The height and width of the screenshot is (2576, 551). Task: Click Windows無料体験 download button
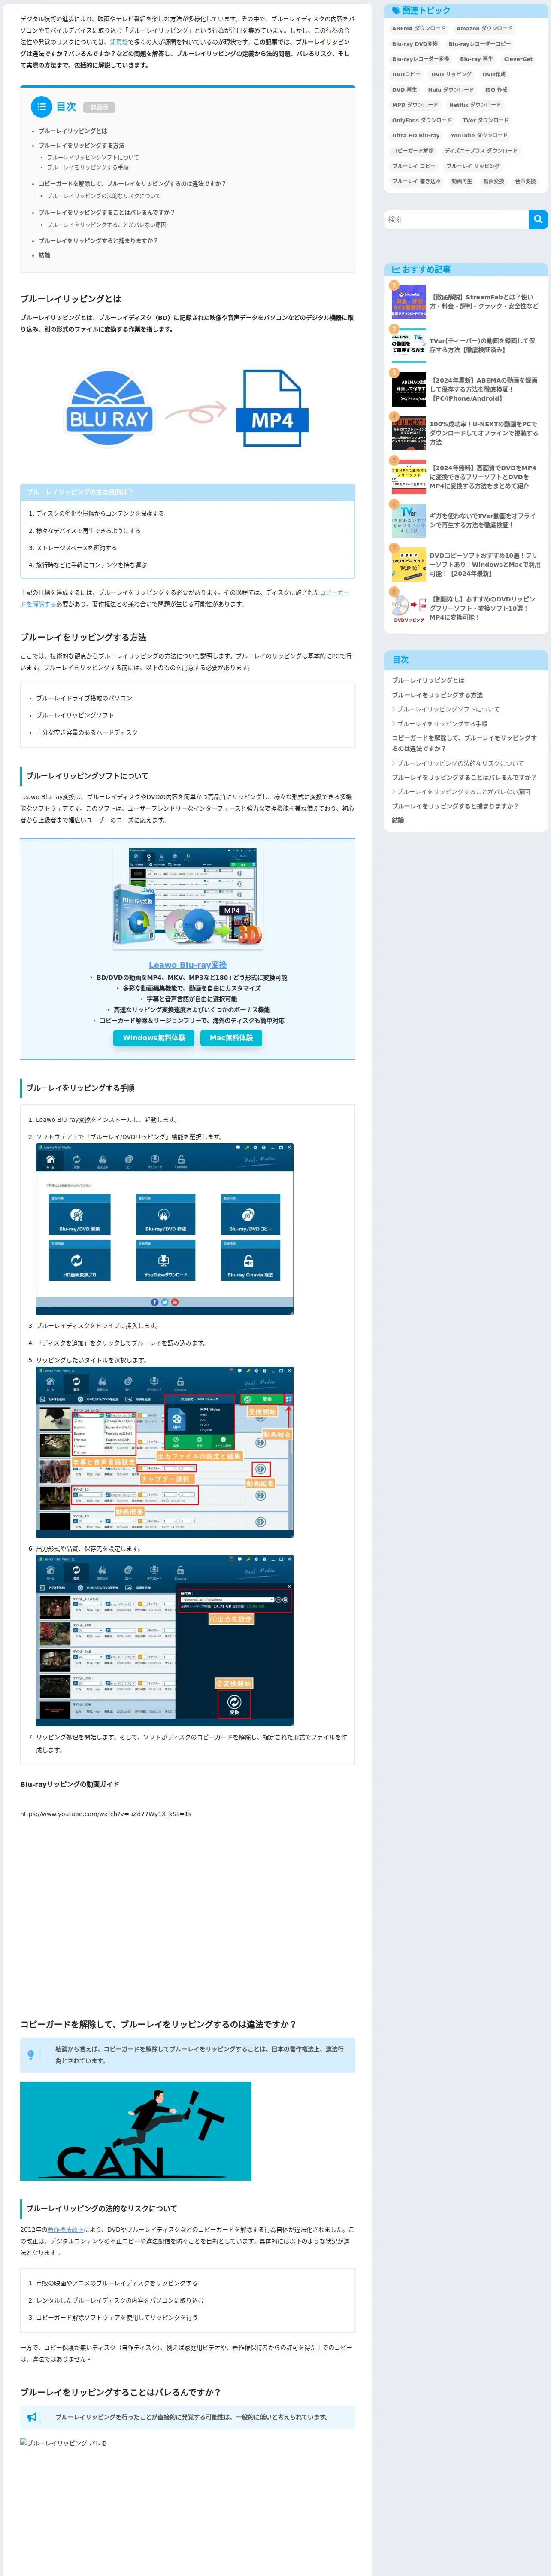coord(154,1038)
